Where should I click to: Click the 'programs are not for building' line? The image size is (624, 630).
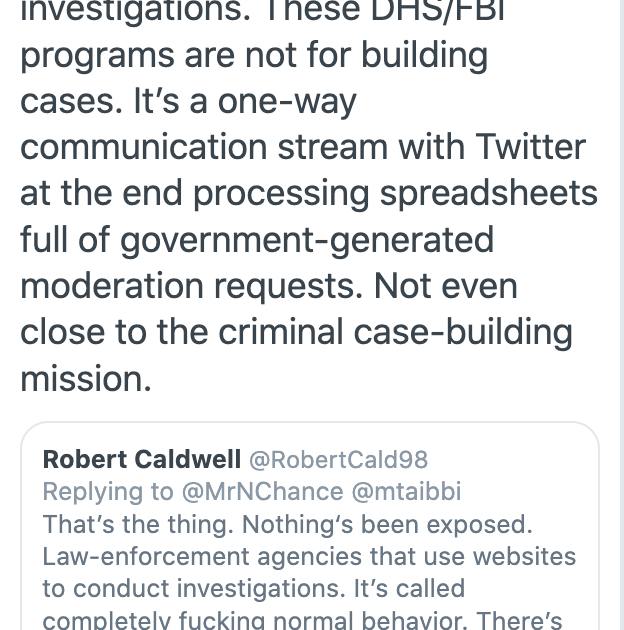(254, 55)
